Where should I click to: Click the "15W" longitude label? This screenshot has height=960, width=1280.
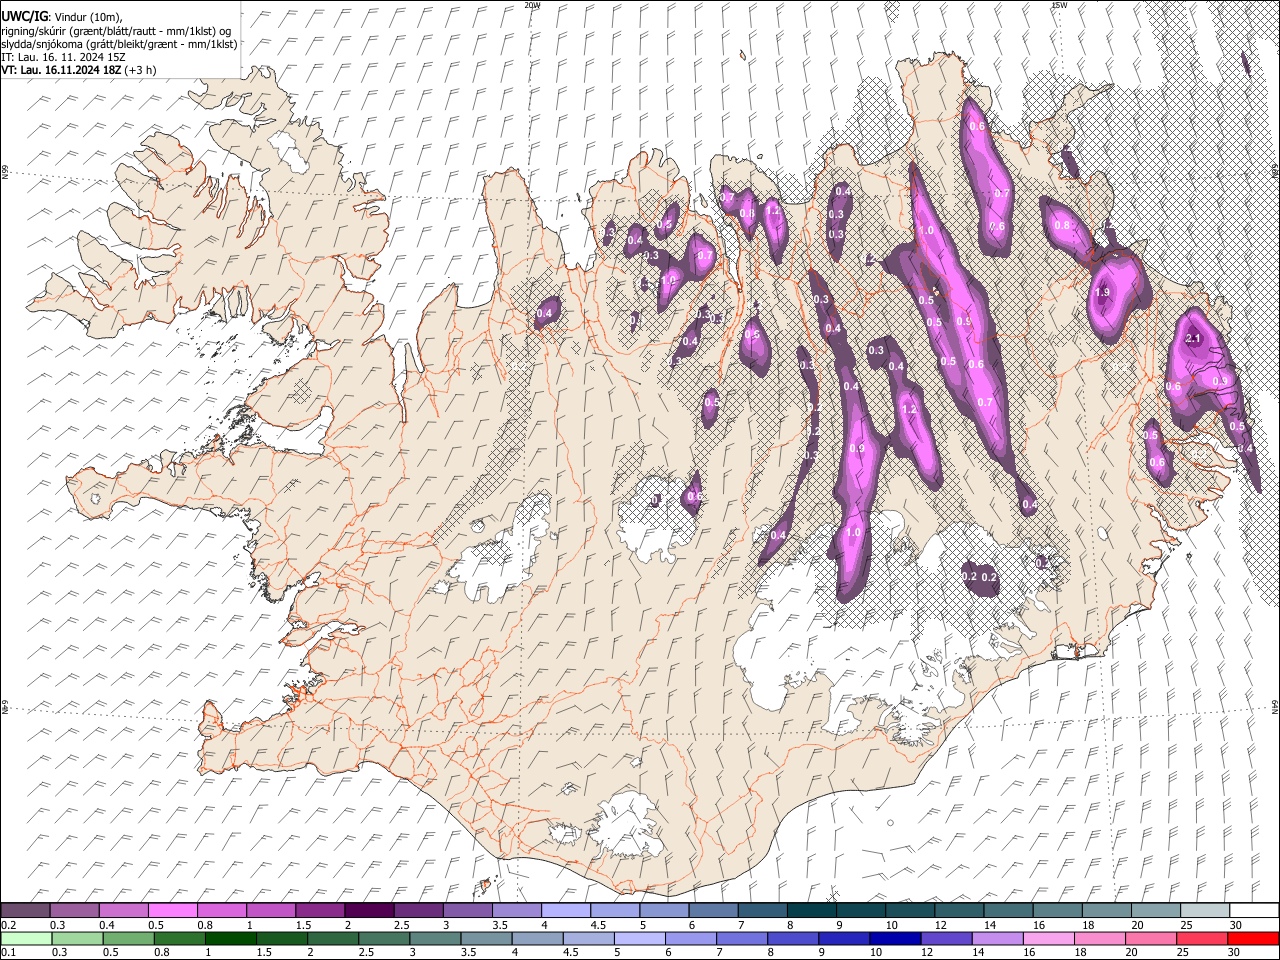1059,5
